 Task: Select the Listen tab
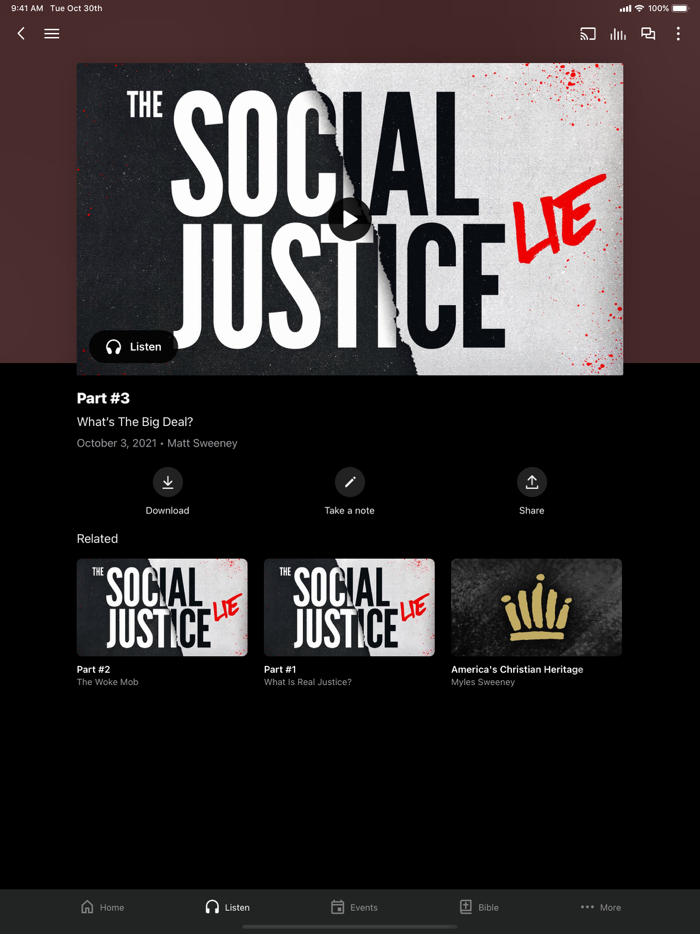coord(228,907)
